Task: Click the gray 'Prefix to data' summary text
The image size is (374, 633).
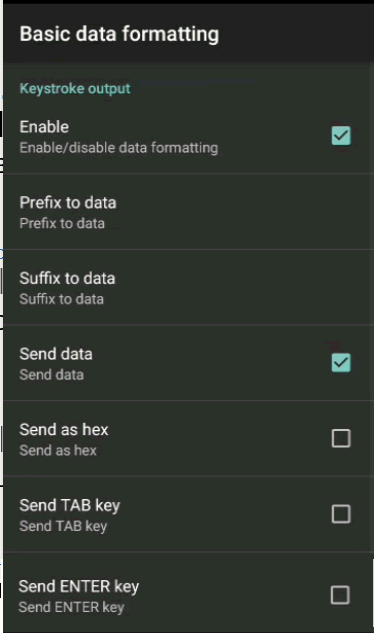Action: coord(62,223)
